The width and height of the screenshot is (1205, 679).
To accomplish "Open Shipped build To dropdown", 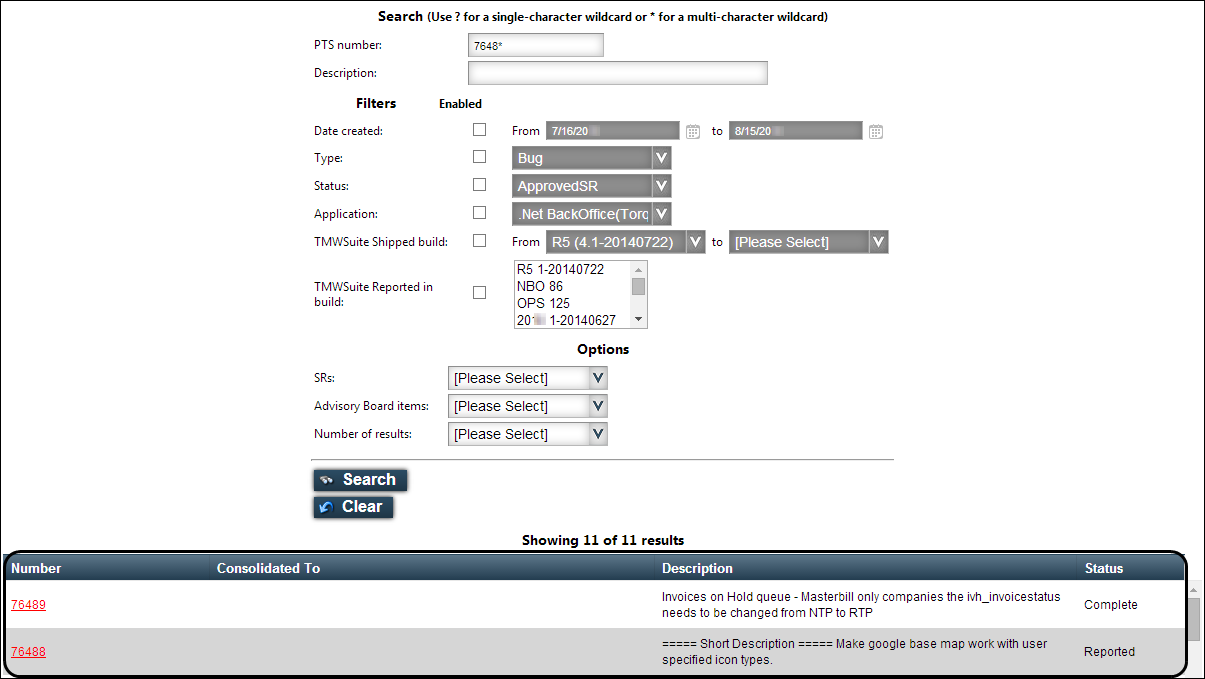I will click(808, 242).
